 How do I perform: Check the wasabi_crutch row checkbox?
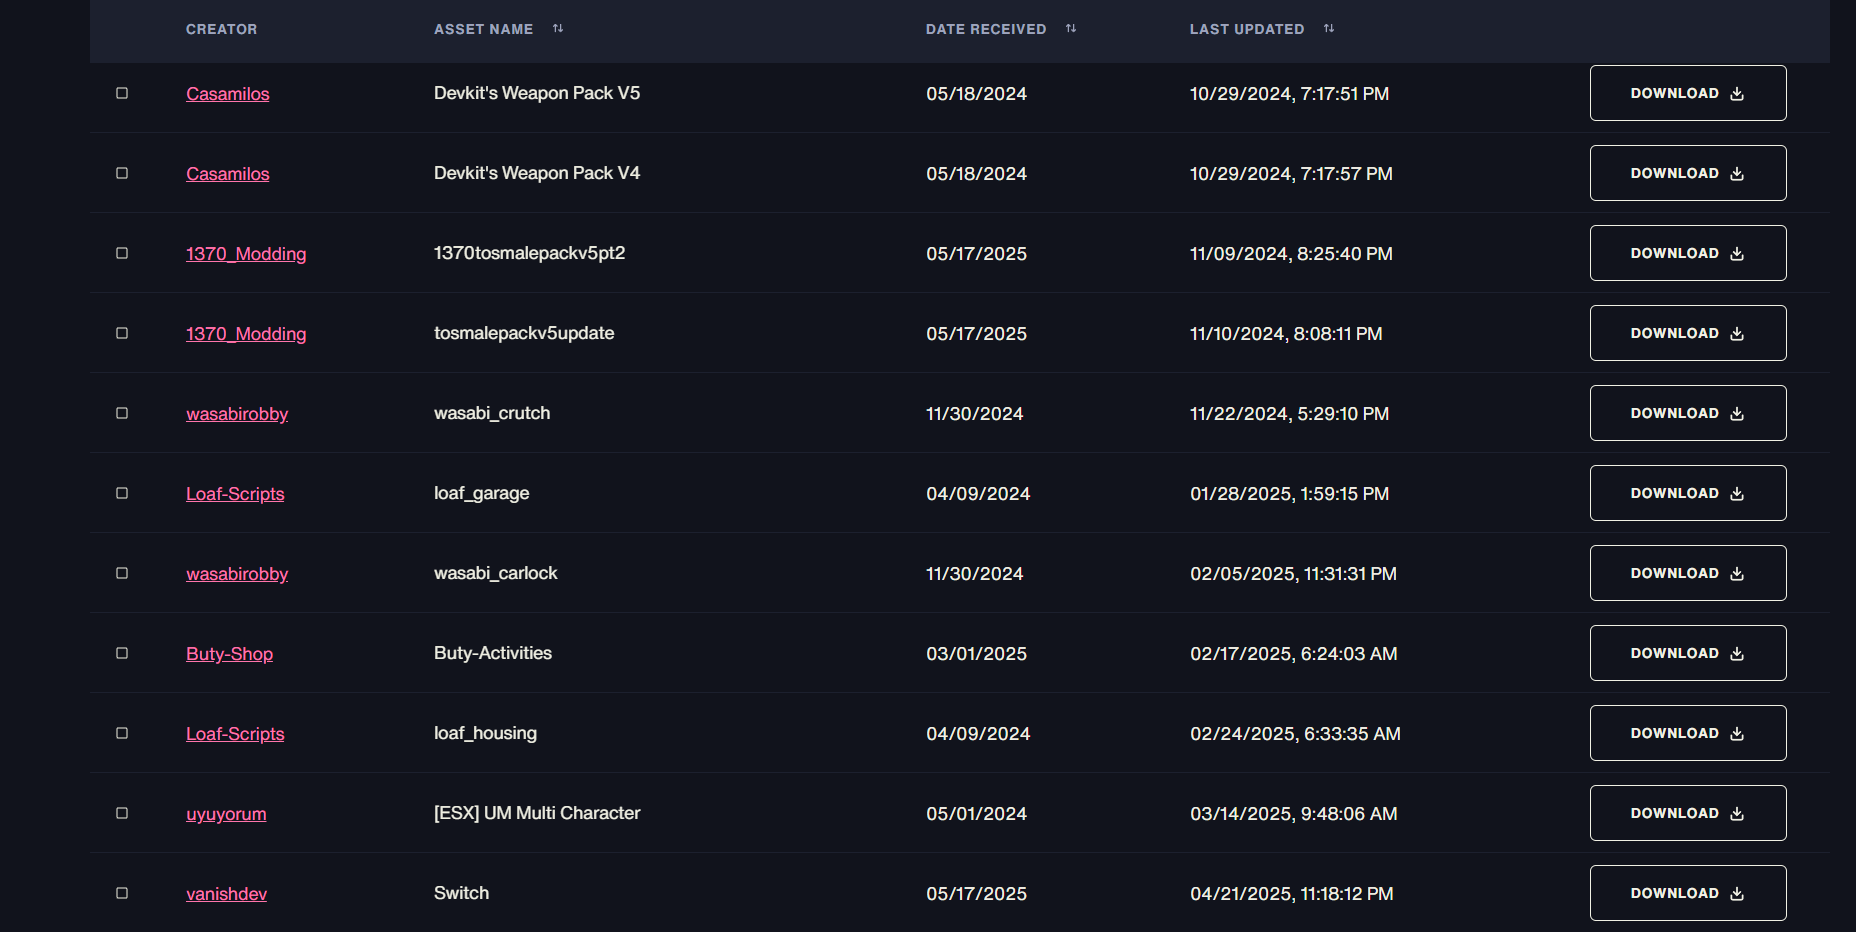point(122,413)
